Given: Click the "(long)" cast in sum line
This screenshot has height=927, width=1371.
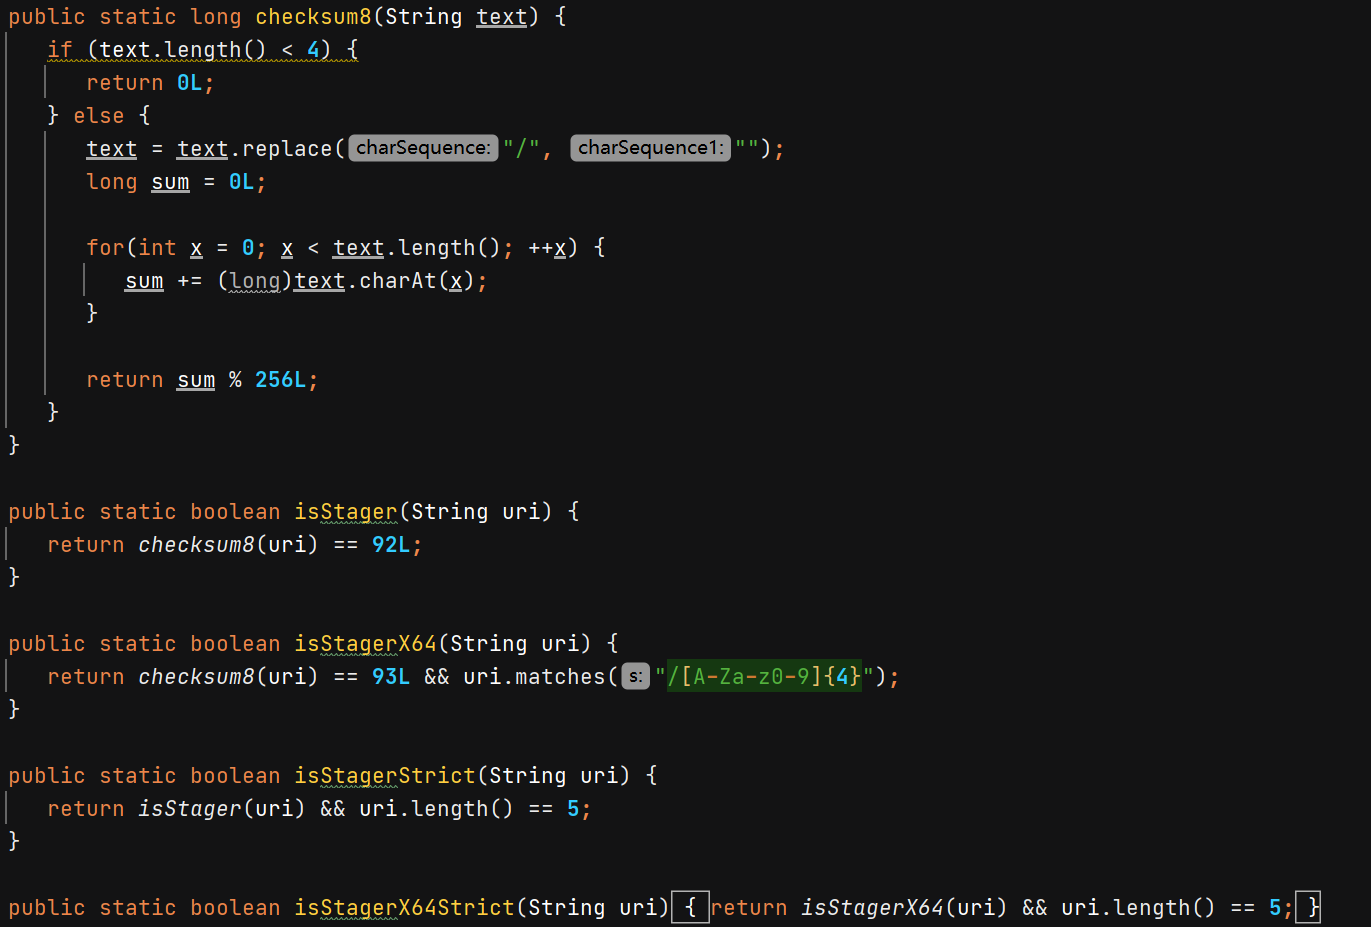Looking at the screenshot, I should pyautogui.click(x=254, y=281).
